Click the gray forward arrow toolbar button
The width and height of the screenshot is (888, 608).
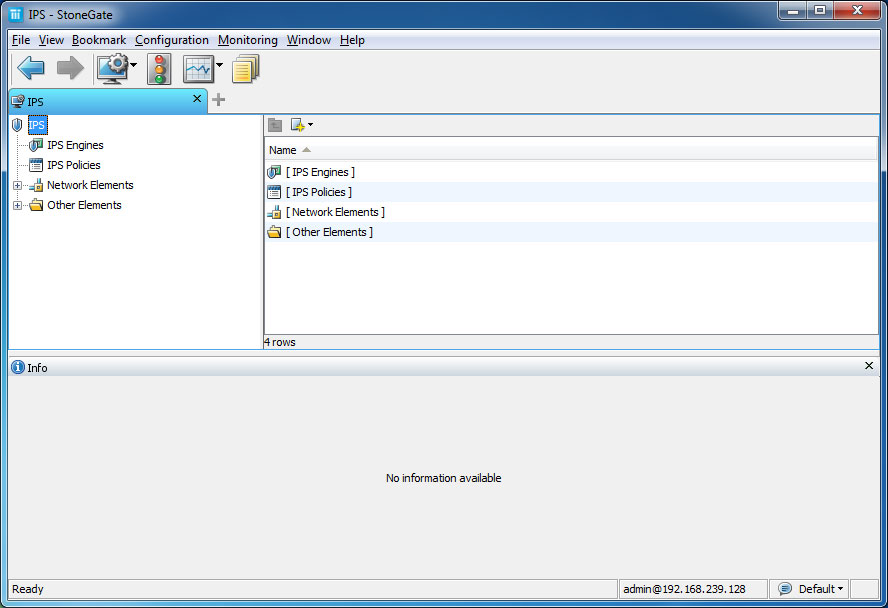pos(70,68)
